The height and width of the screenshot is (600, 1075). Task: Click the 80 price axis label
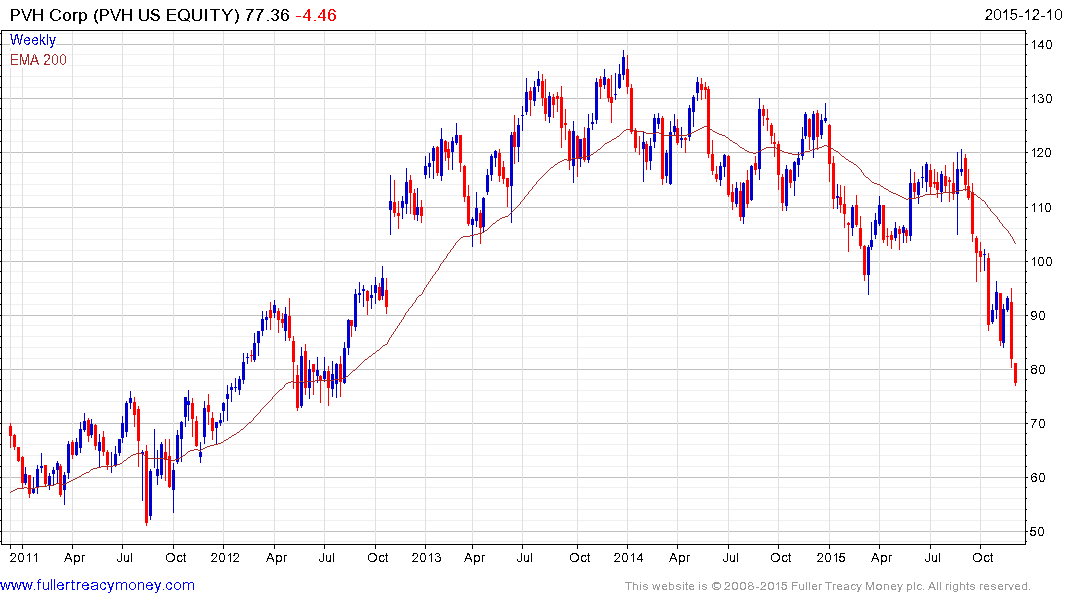[x=1038, y=370]
